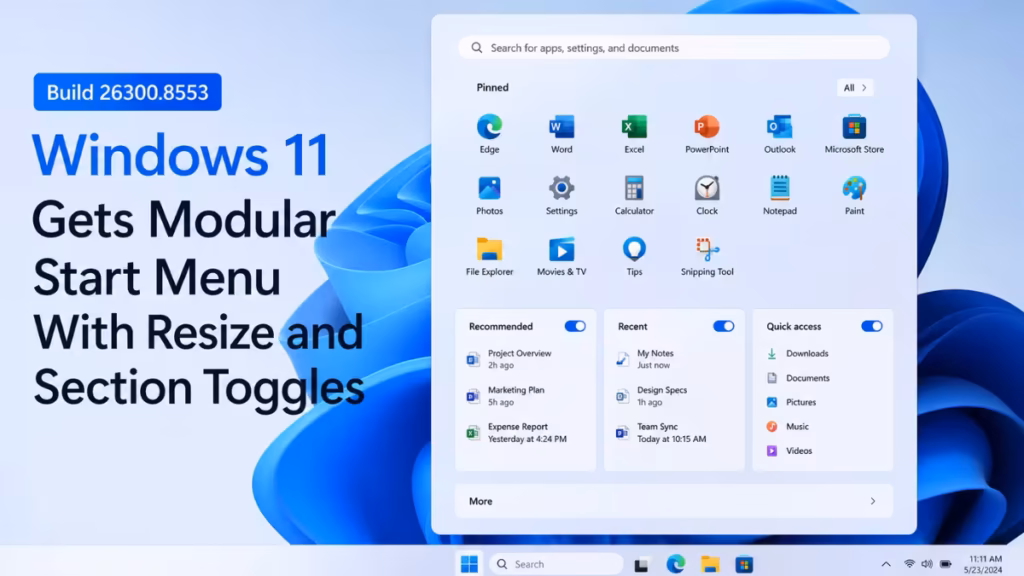Open Downloads in Quick access
This screenshot has width=1024, height=576.
(x=797, y=353)
